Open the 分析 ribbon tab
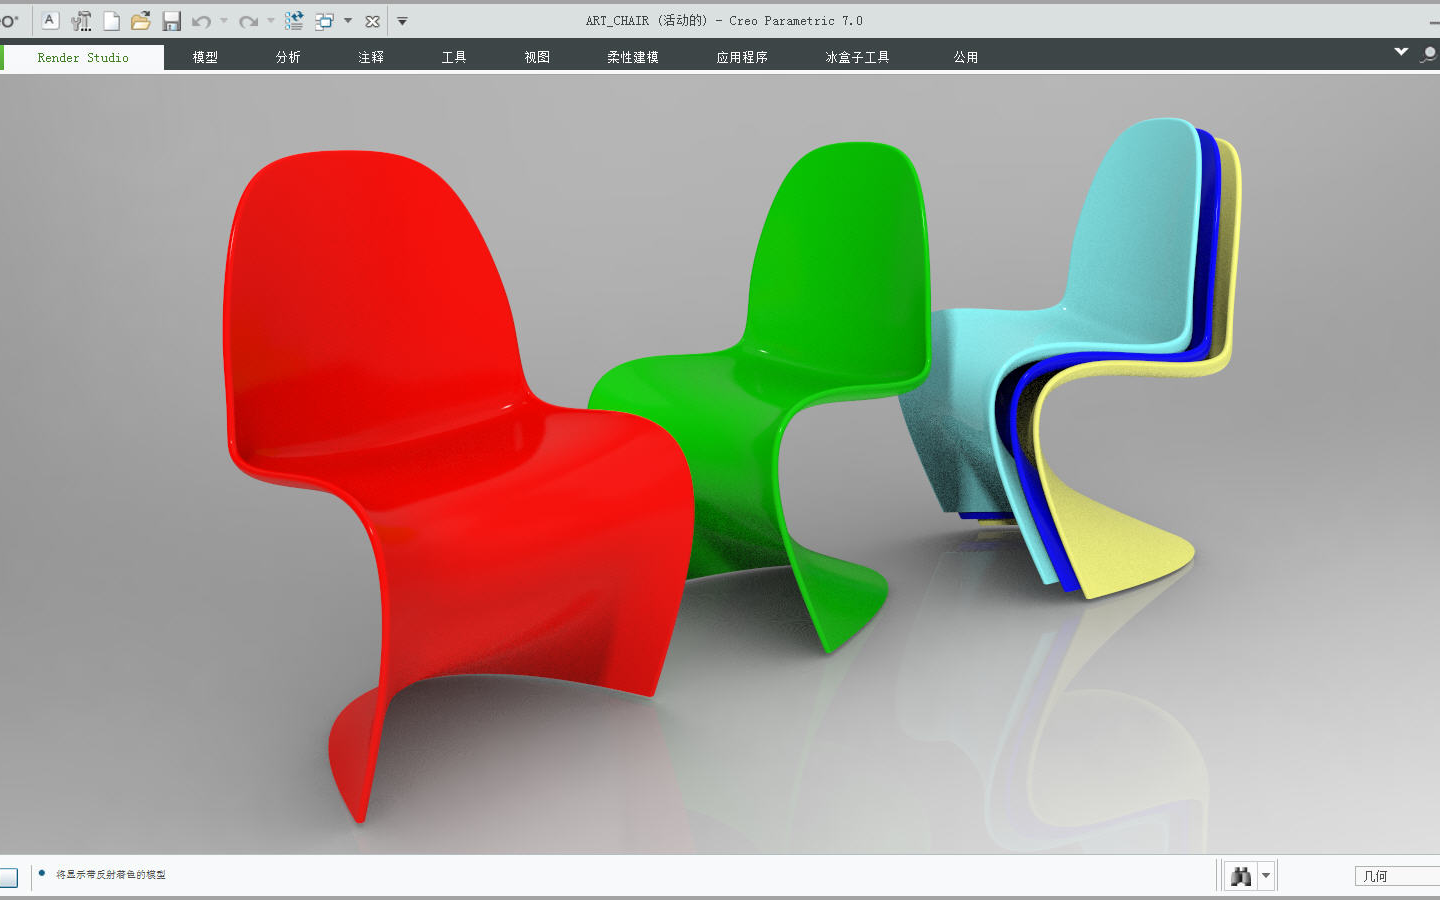 [288, 58]
